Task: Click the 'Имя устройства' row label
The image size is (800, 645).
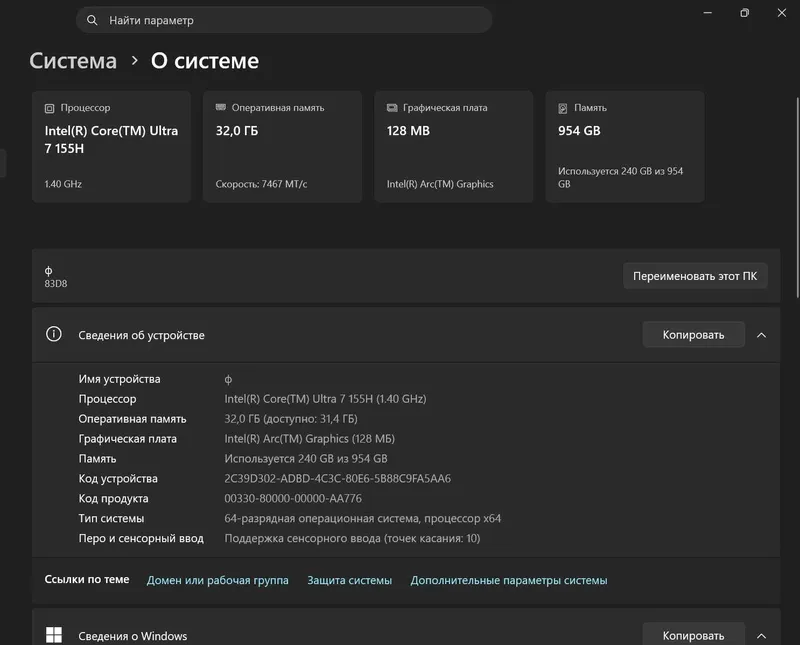Action: click(119, 379)
